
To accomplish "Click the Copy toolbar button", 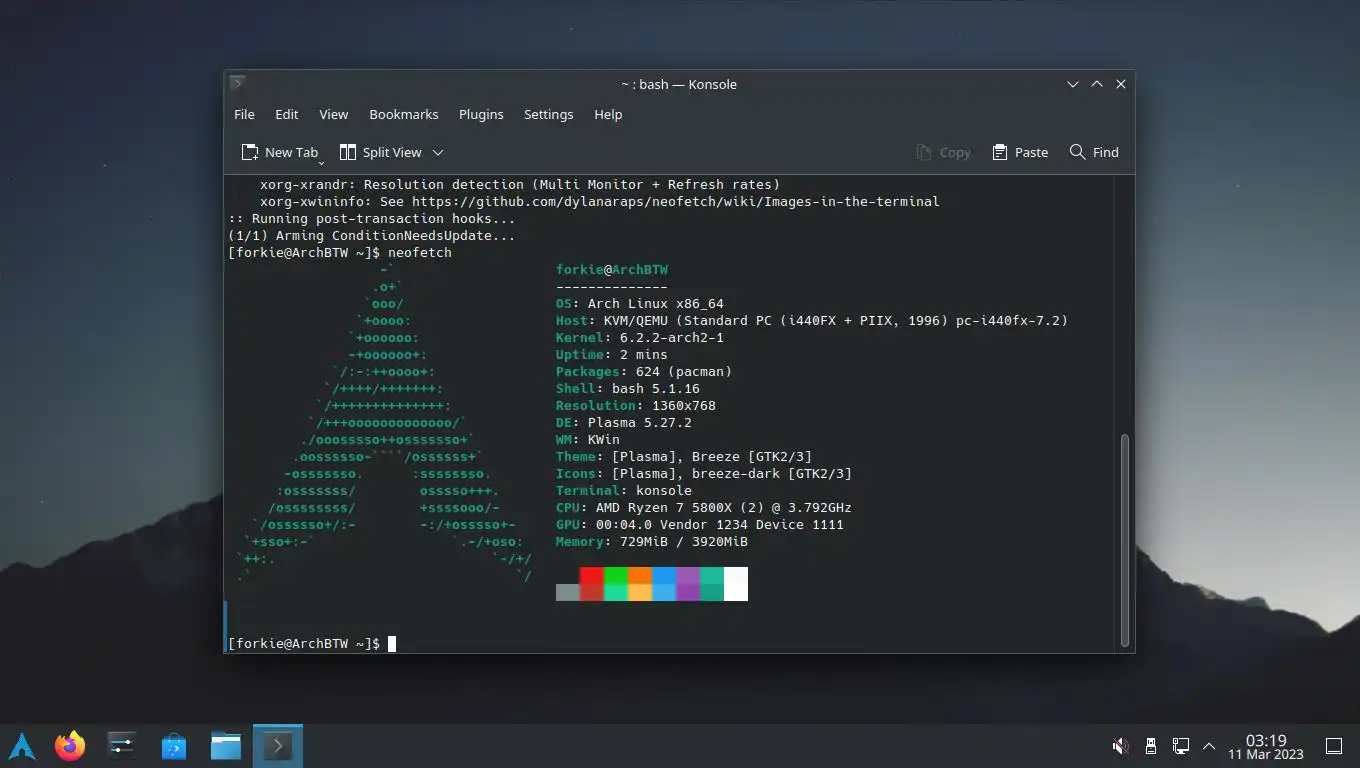I will click(943, 152).
